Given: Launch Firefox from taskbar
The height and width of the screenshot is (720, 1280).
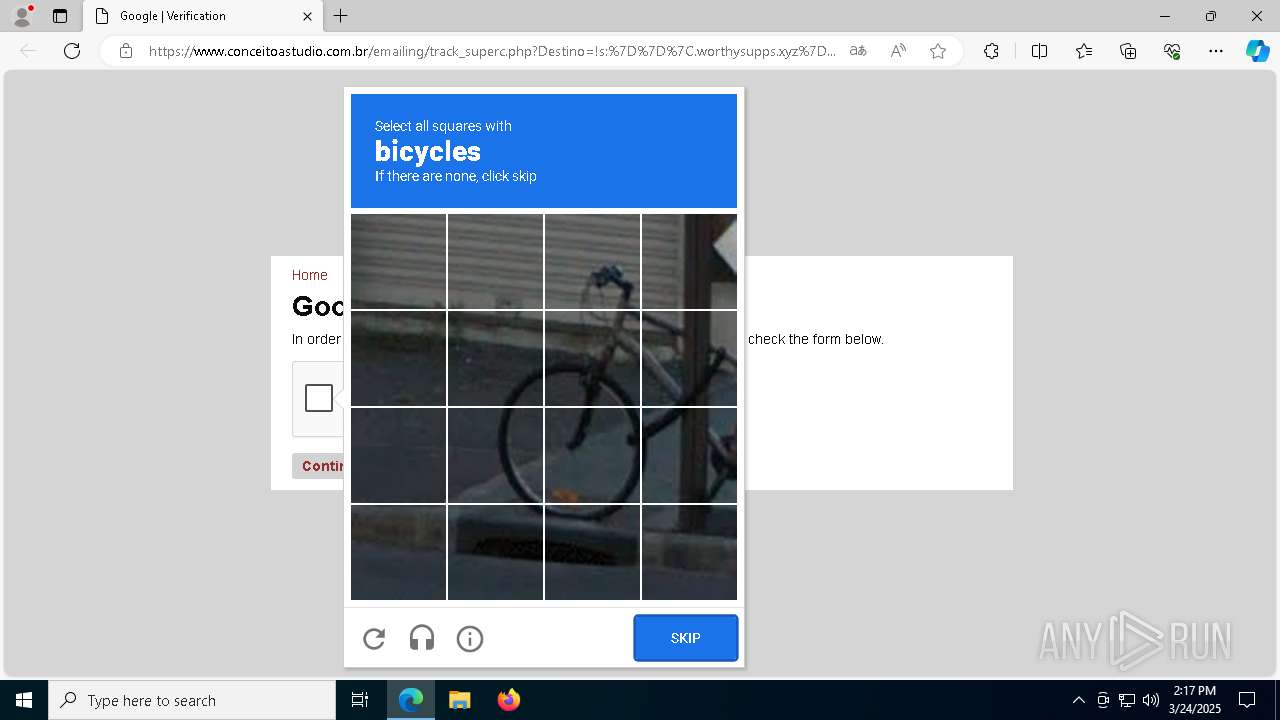Looking at the screenshot, I should pyautogui.click(x=508, y=700).
